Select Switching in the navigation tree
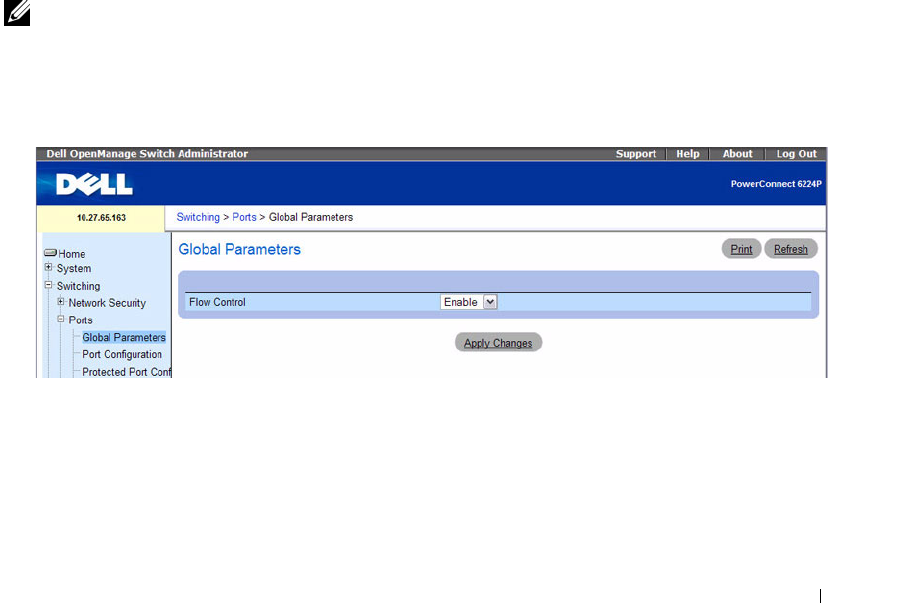900x603 pixels. (78, 286)
